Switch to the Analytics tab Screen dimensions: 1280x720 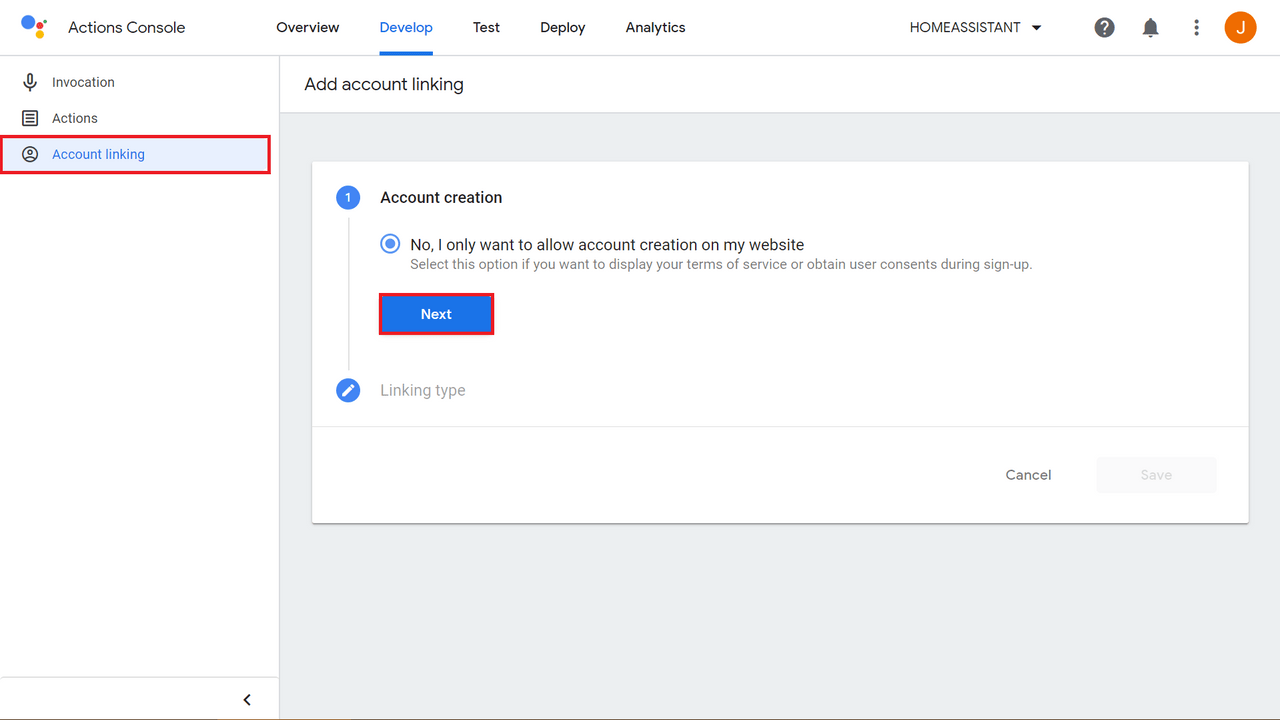(x=655, y=28)
